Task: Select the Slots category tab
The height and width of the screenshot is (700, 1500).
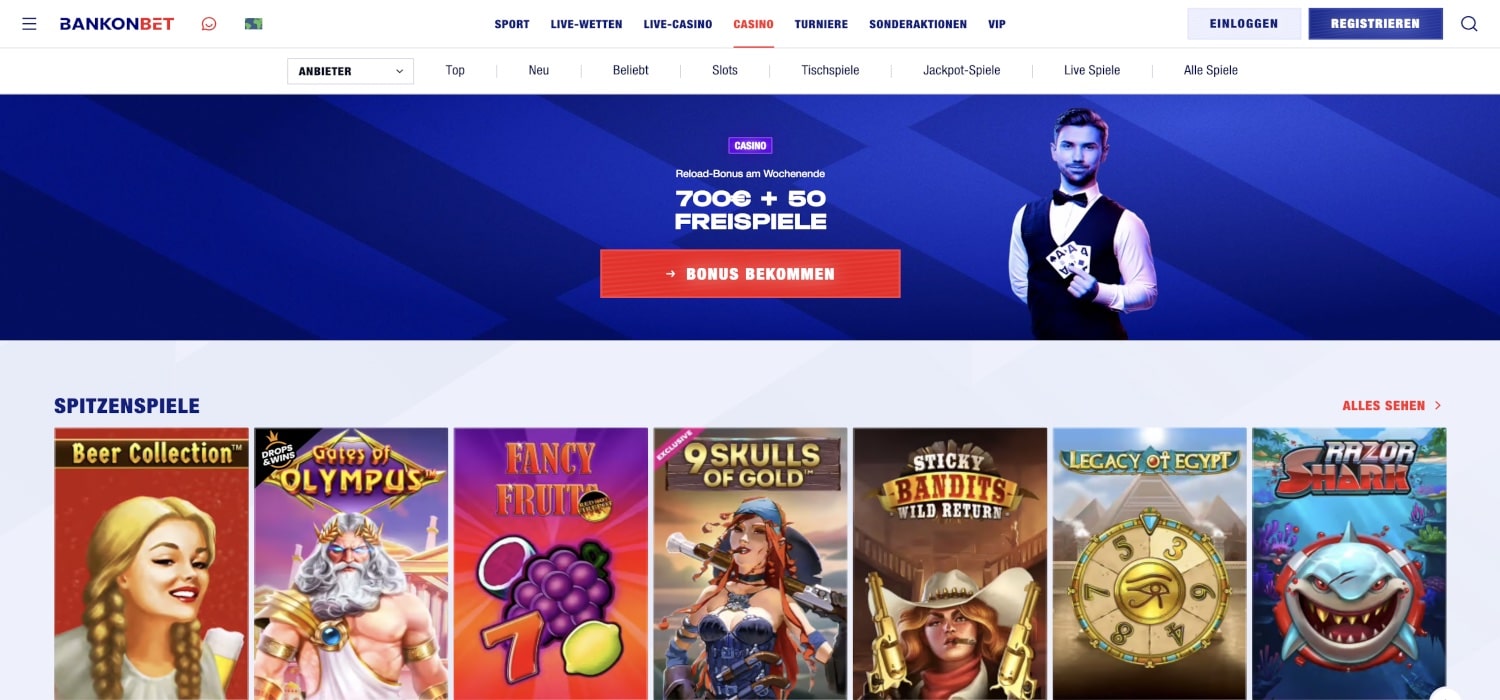Action: click(x=725, y=70)
